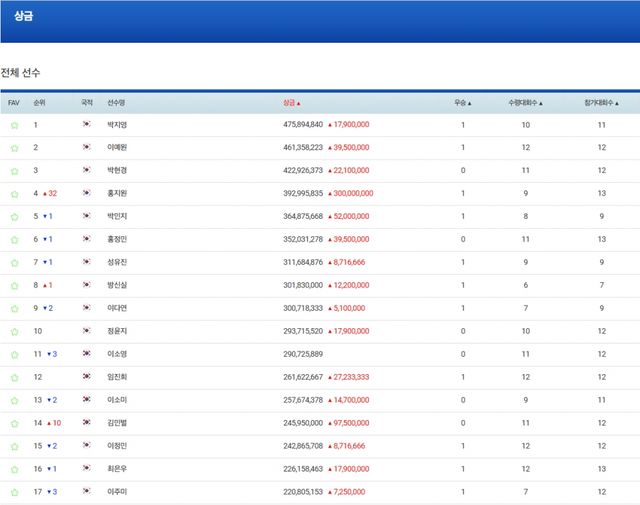The image size is (640, 505).
Task: Toggle the favorite star for 박현경
Action: (14, 171)
